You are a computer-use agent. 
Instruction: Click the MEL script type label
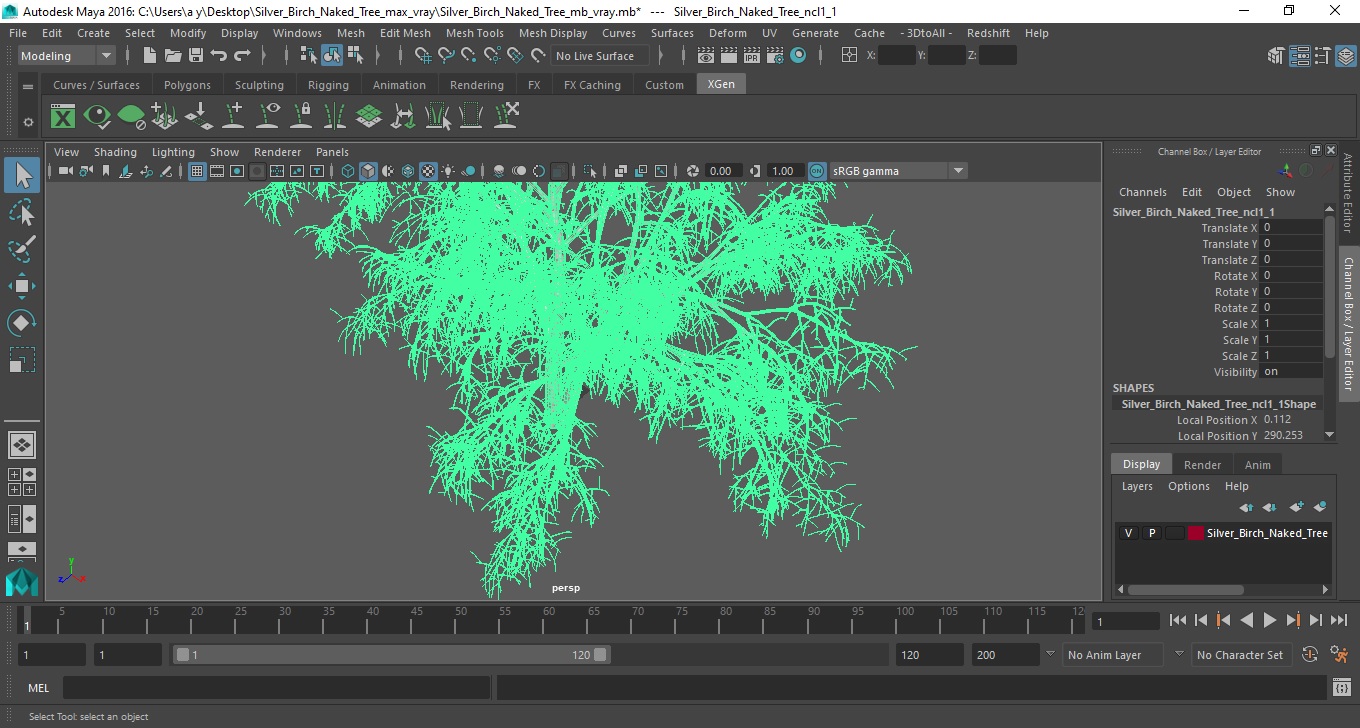[38, 688]
